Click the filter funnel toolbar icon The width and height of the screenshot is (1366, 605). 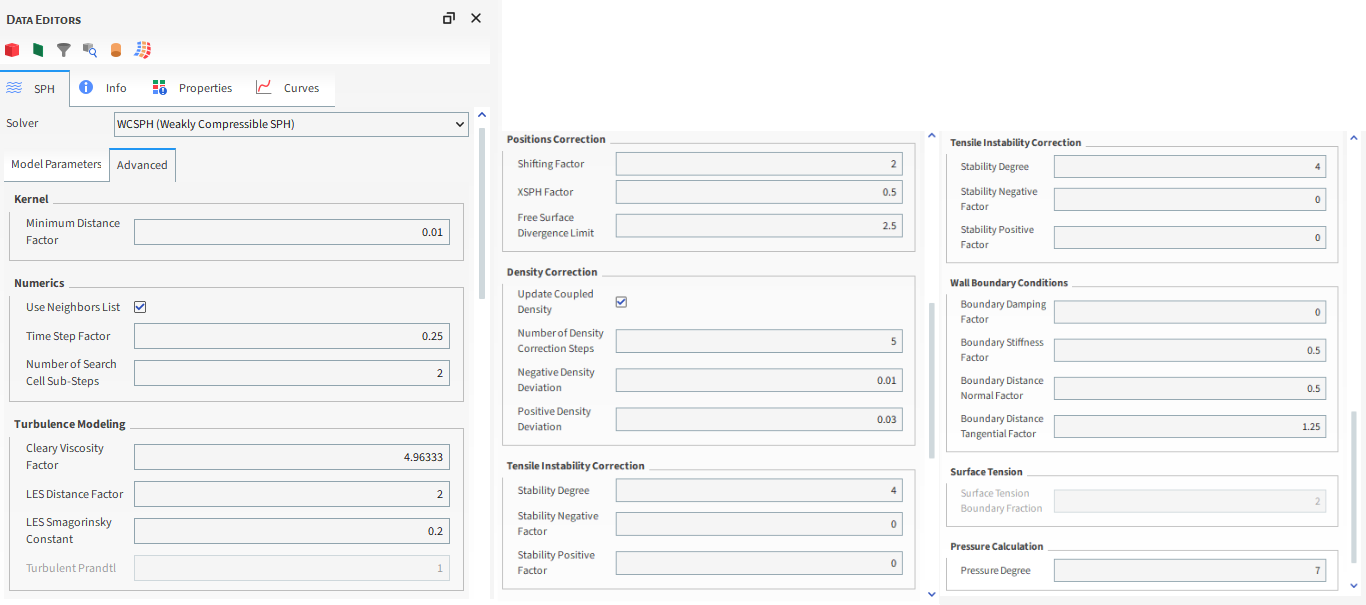[x=63, y=49]
